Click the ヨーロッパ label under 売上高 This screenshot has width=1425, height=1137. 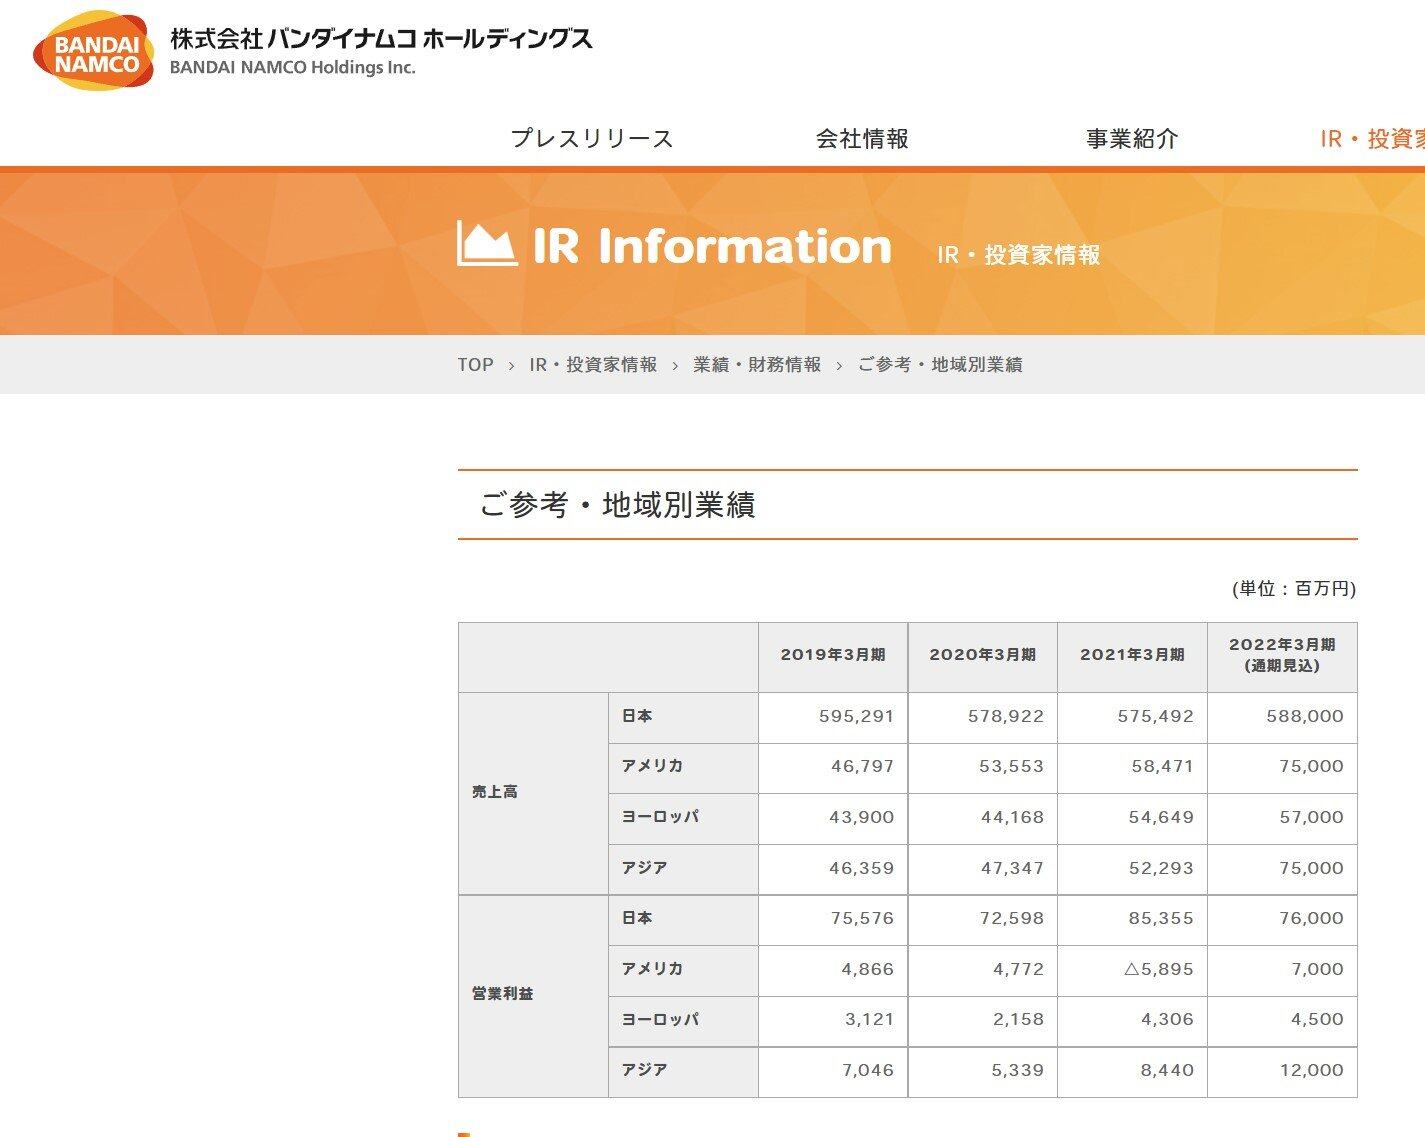660,817
